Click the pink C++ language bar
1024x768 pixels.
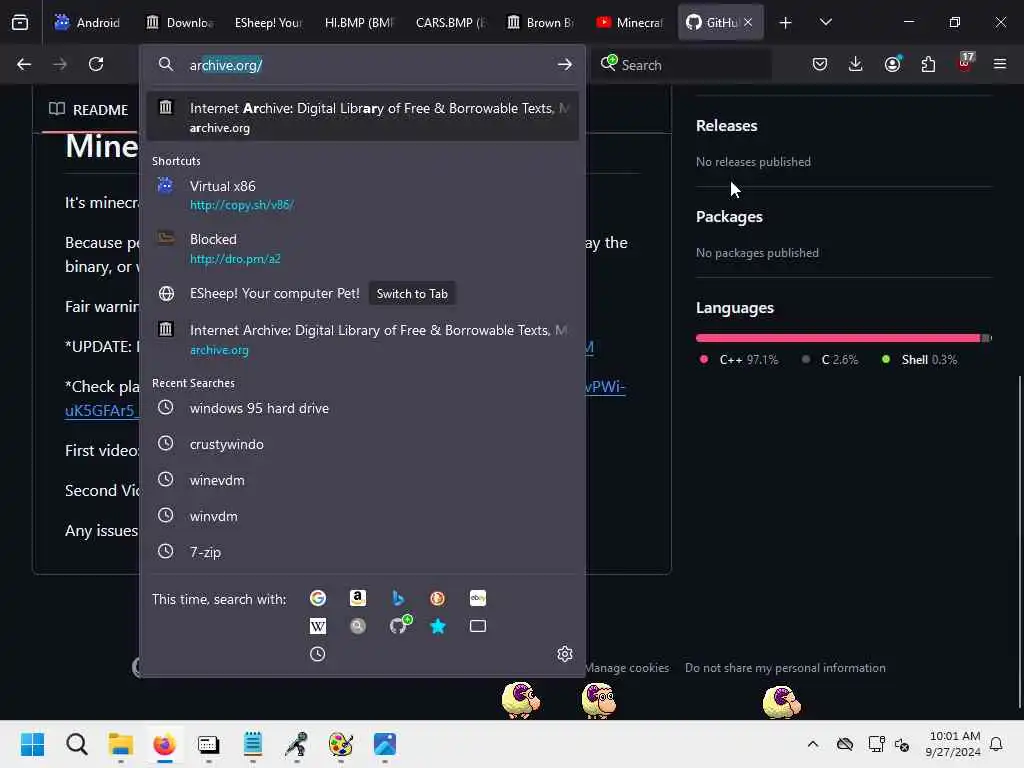(x=838, y=338)
